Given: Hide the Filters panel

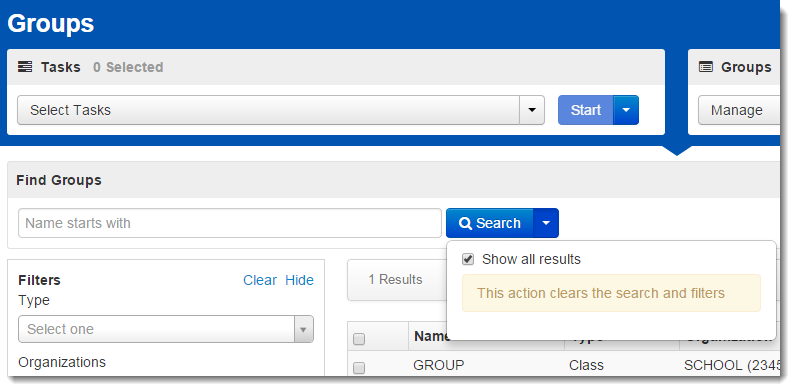Looking at the screenshot, I should pyautogui.click(x=299, y=280).
